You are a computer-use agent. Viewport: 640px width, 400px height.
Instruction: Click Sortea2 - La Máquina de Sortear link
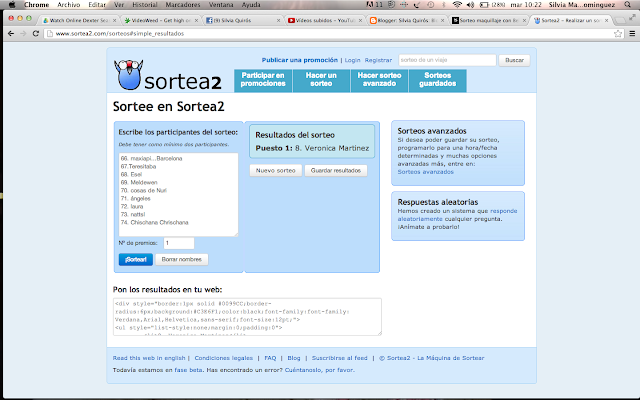tap(432, 358)
